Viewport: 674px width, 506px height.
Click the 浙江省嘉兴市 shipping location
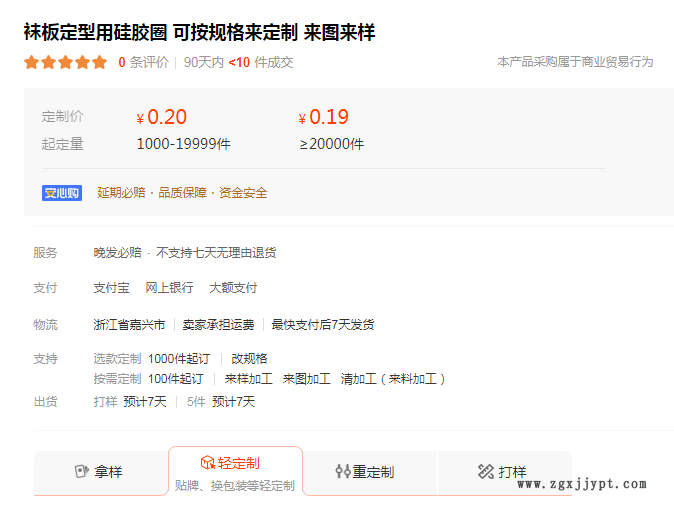click(x=129, y=325)
